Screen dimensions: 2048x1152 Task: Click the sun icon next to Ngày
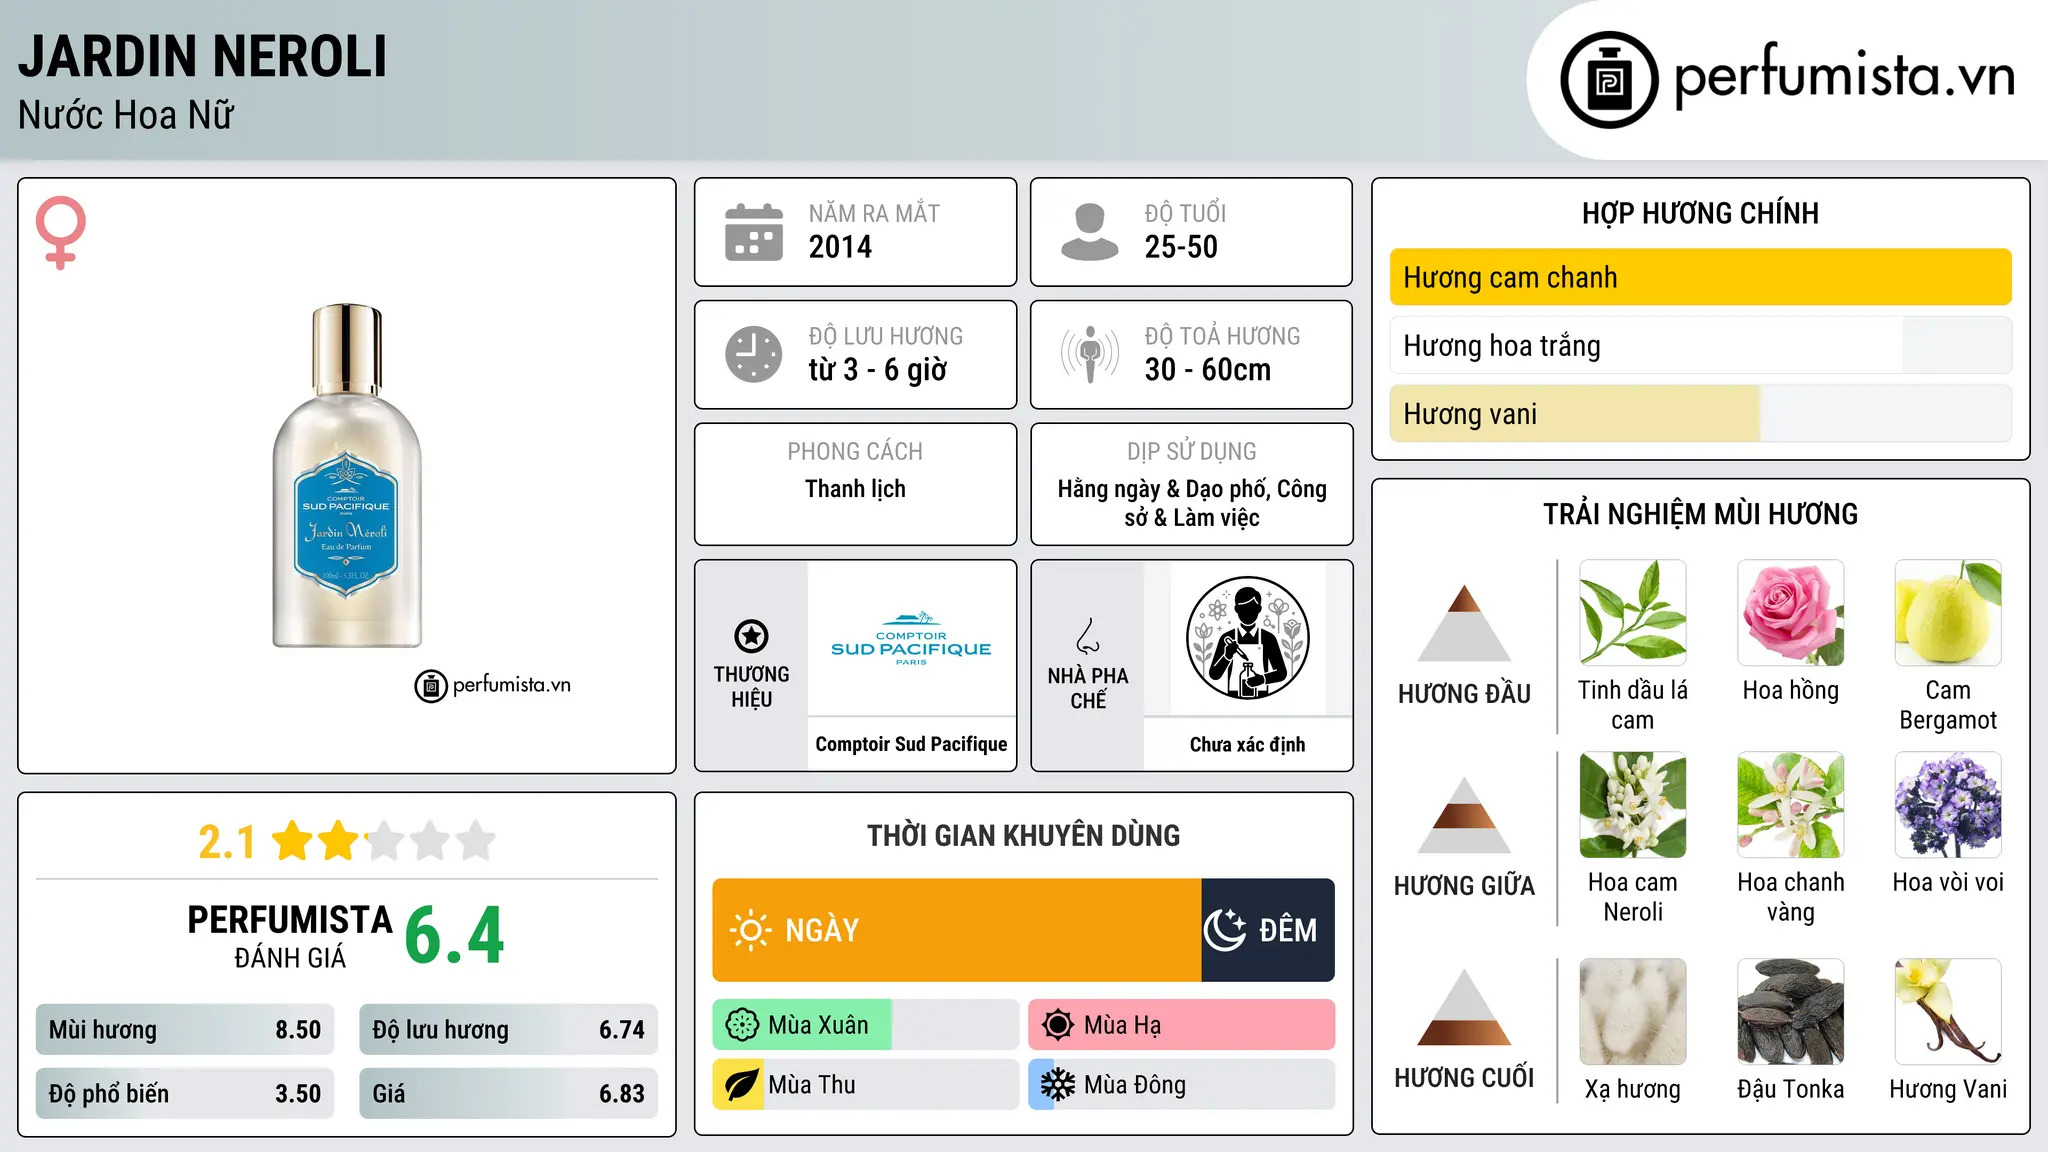click(x=750, y=930)
